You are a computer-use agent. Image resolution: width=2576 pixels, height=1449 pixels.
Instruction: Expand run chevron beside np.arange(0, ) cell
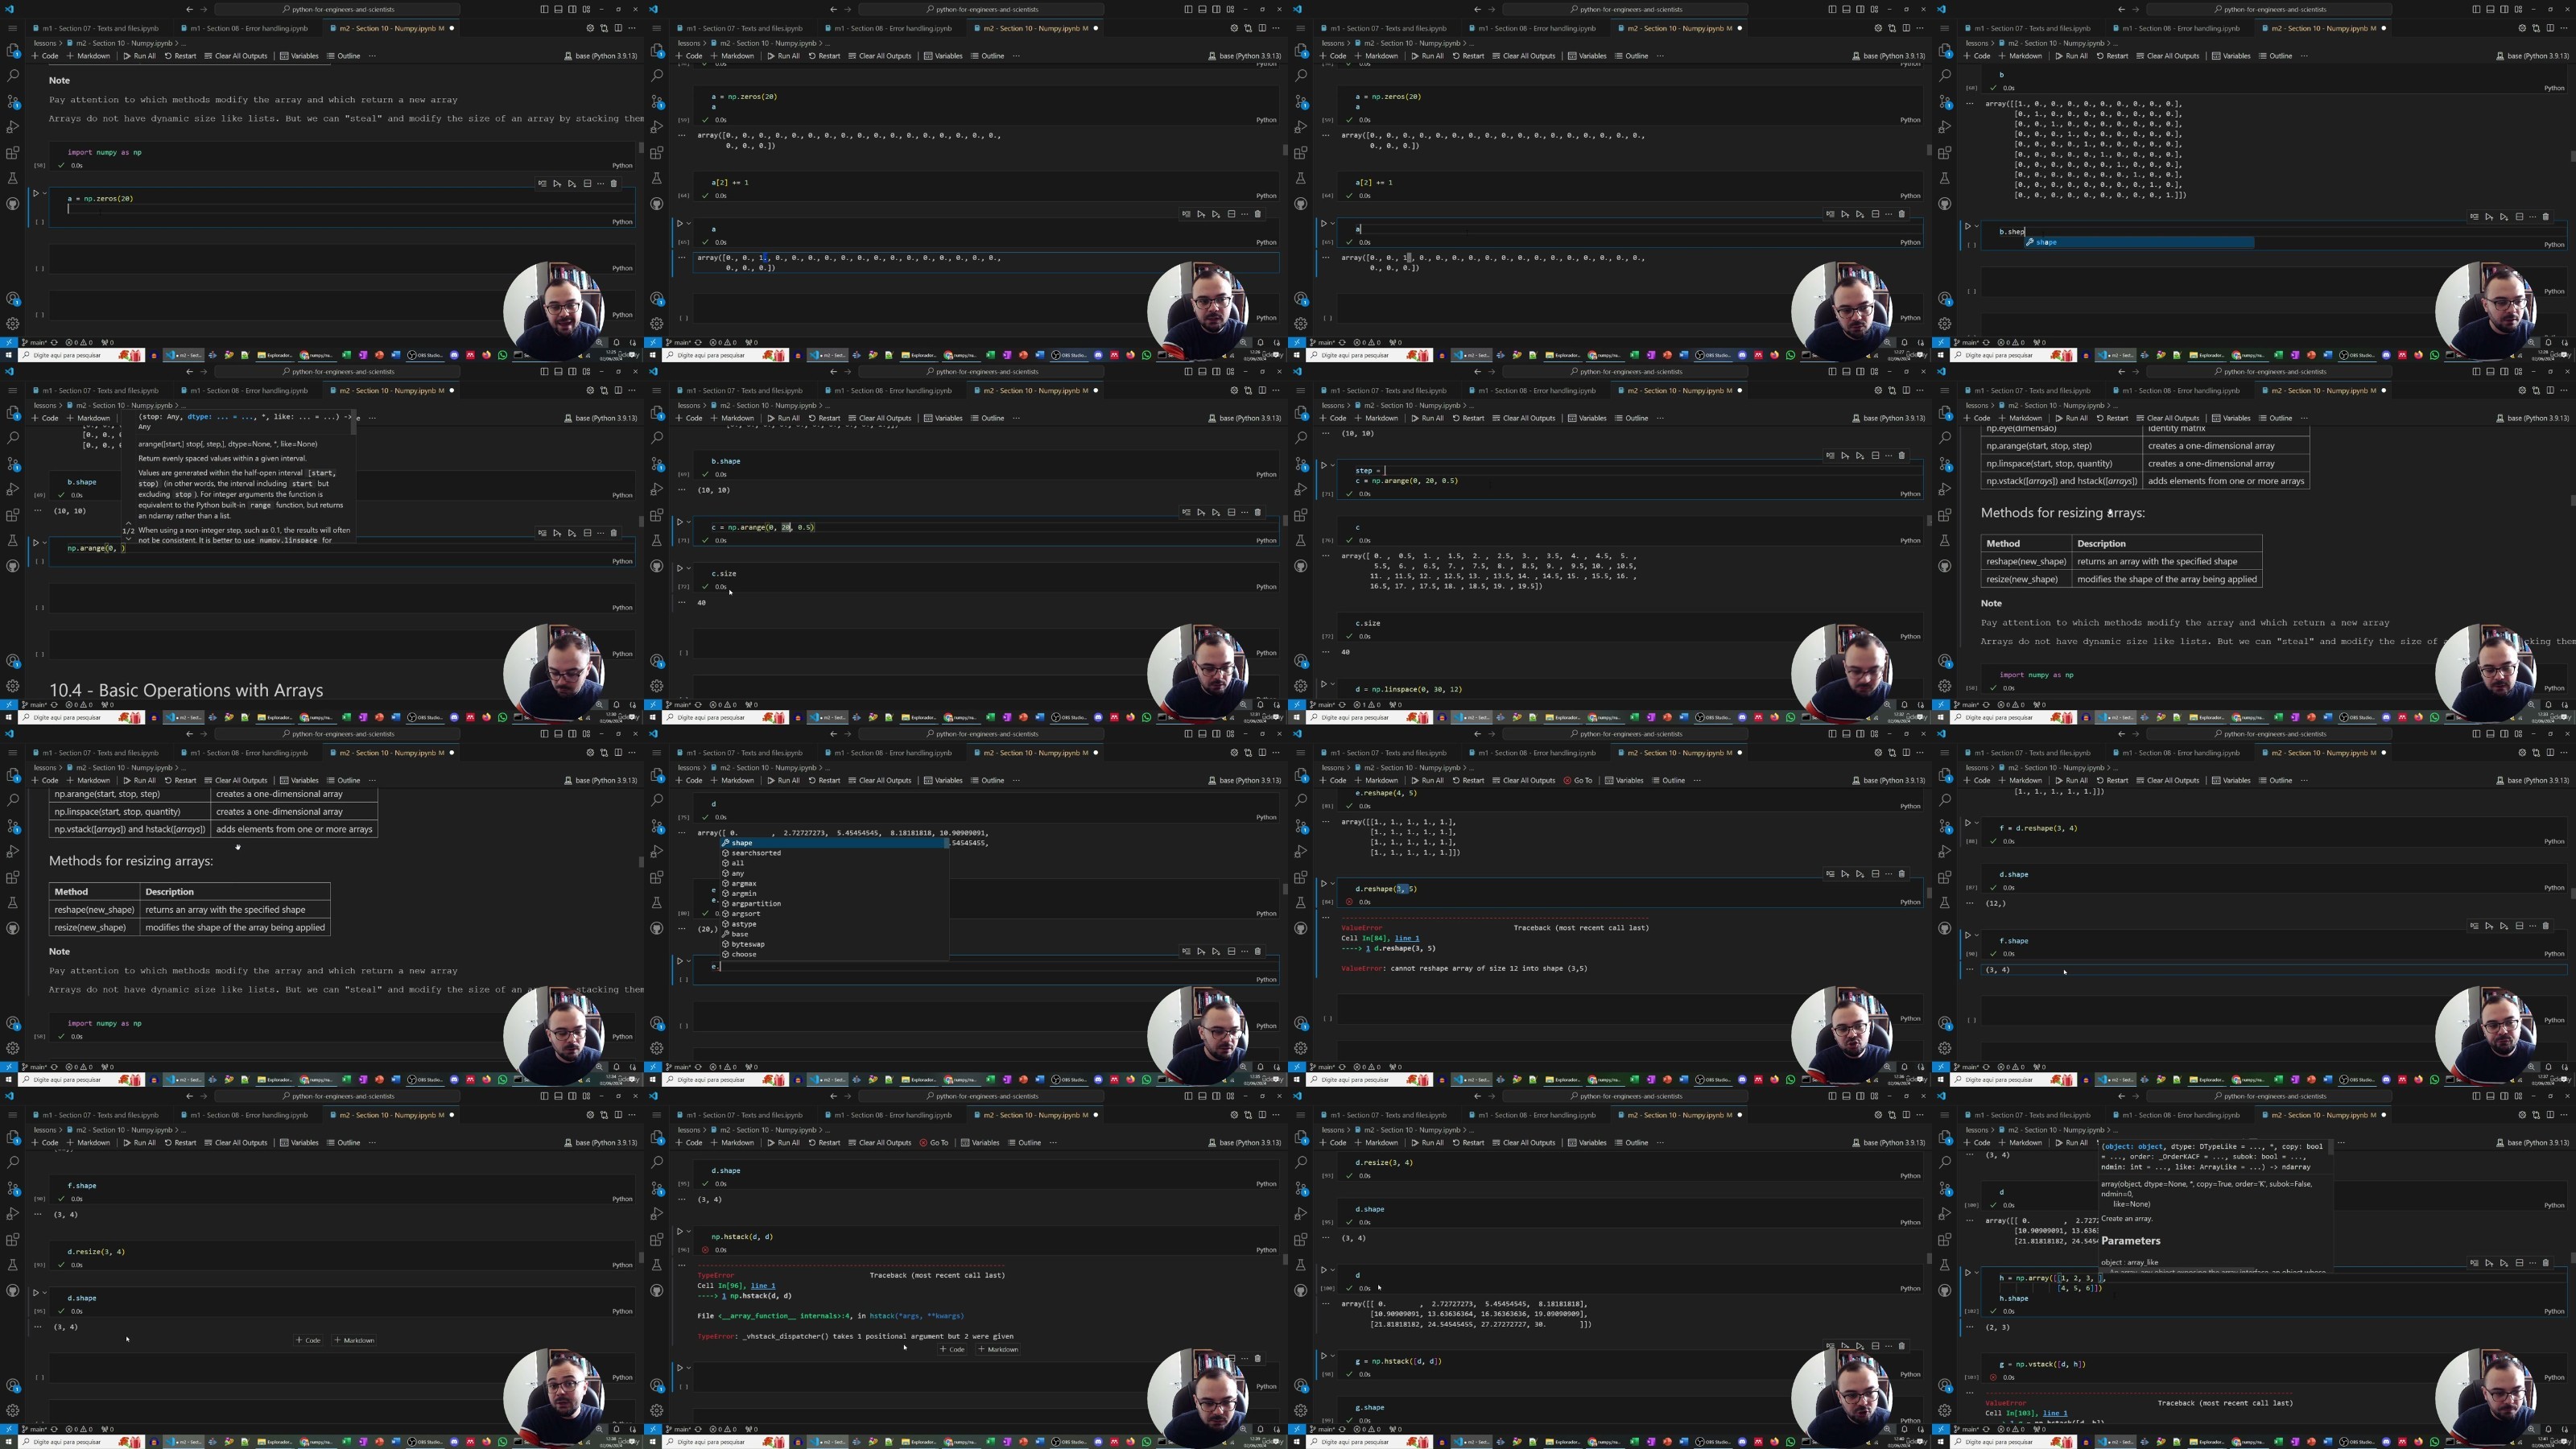[44, 543]
